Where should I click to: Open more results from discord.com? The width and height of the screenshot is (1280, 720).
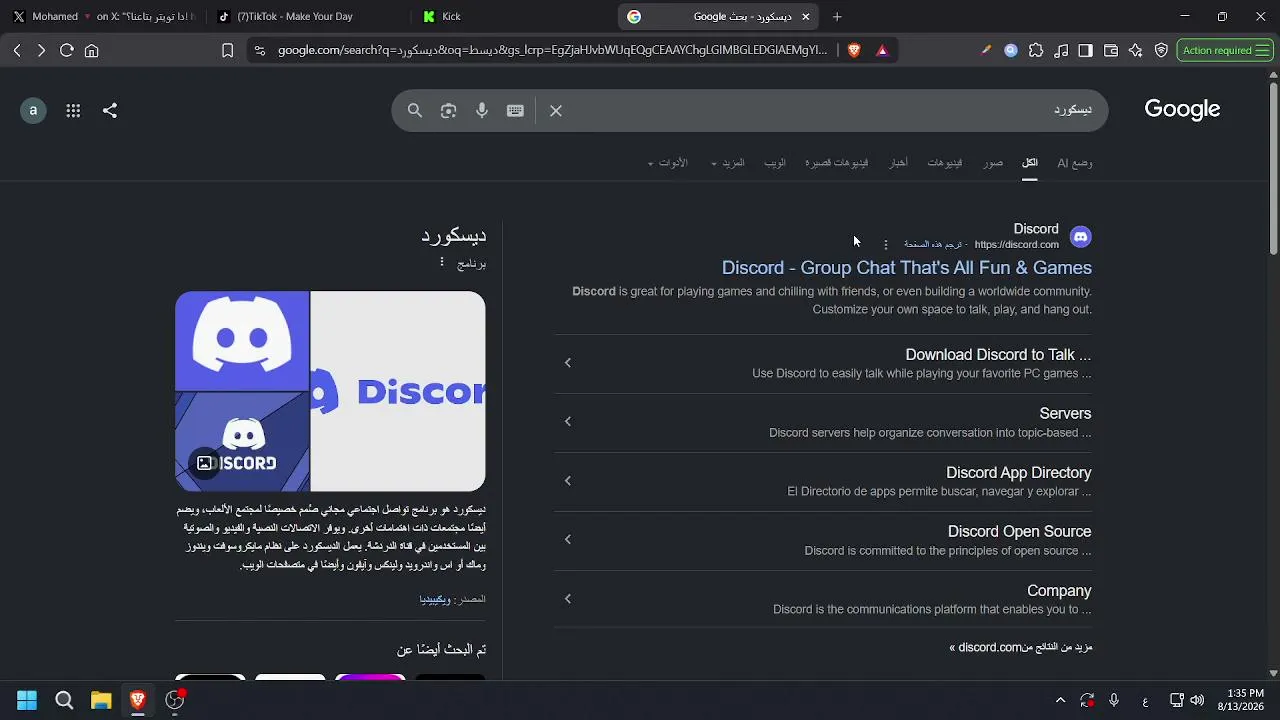pyautogui.click(x=1021, y=647)
